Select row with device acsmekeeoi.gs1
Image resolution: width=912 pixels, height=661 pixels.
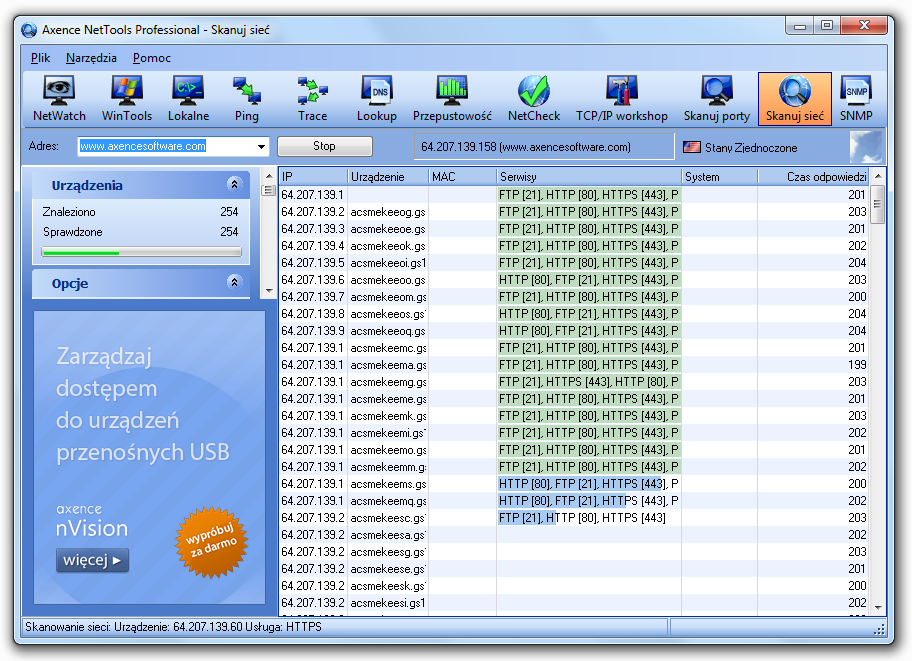tap(575, 262)
